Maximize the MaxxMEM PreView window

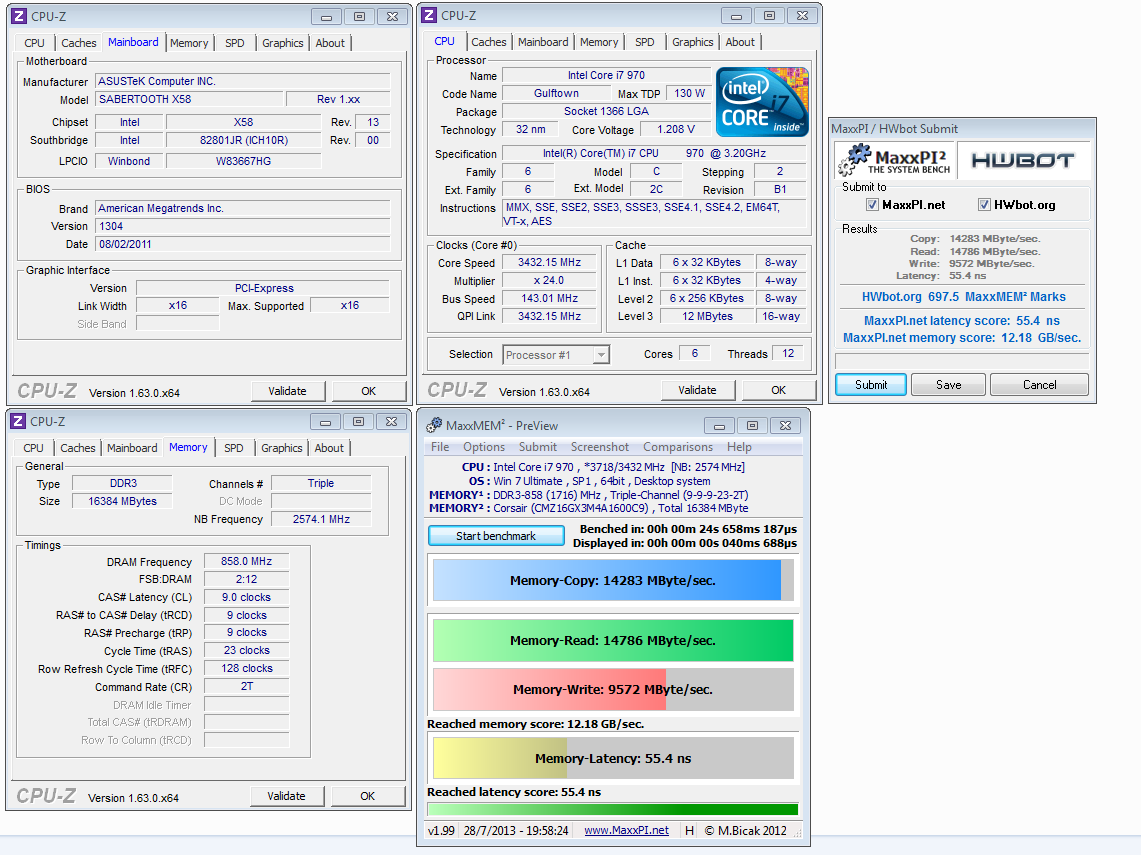(x=752, y=426)
